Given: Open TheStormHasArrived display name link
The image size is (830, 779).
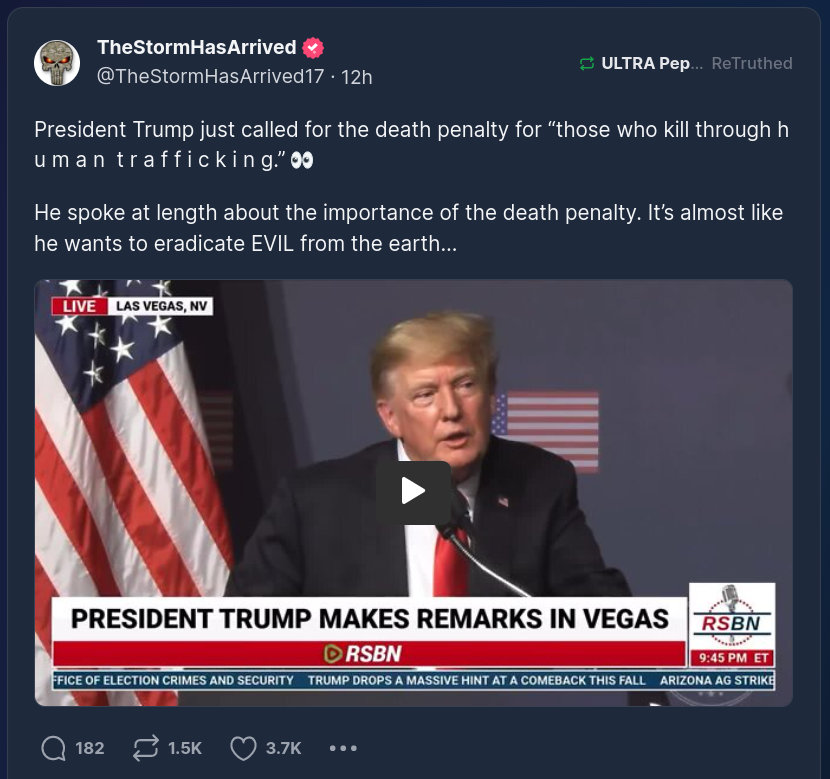Looking at the screenshot, I should click(x=197, y=48).
